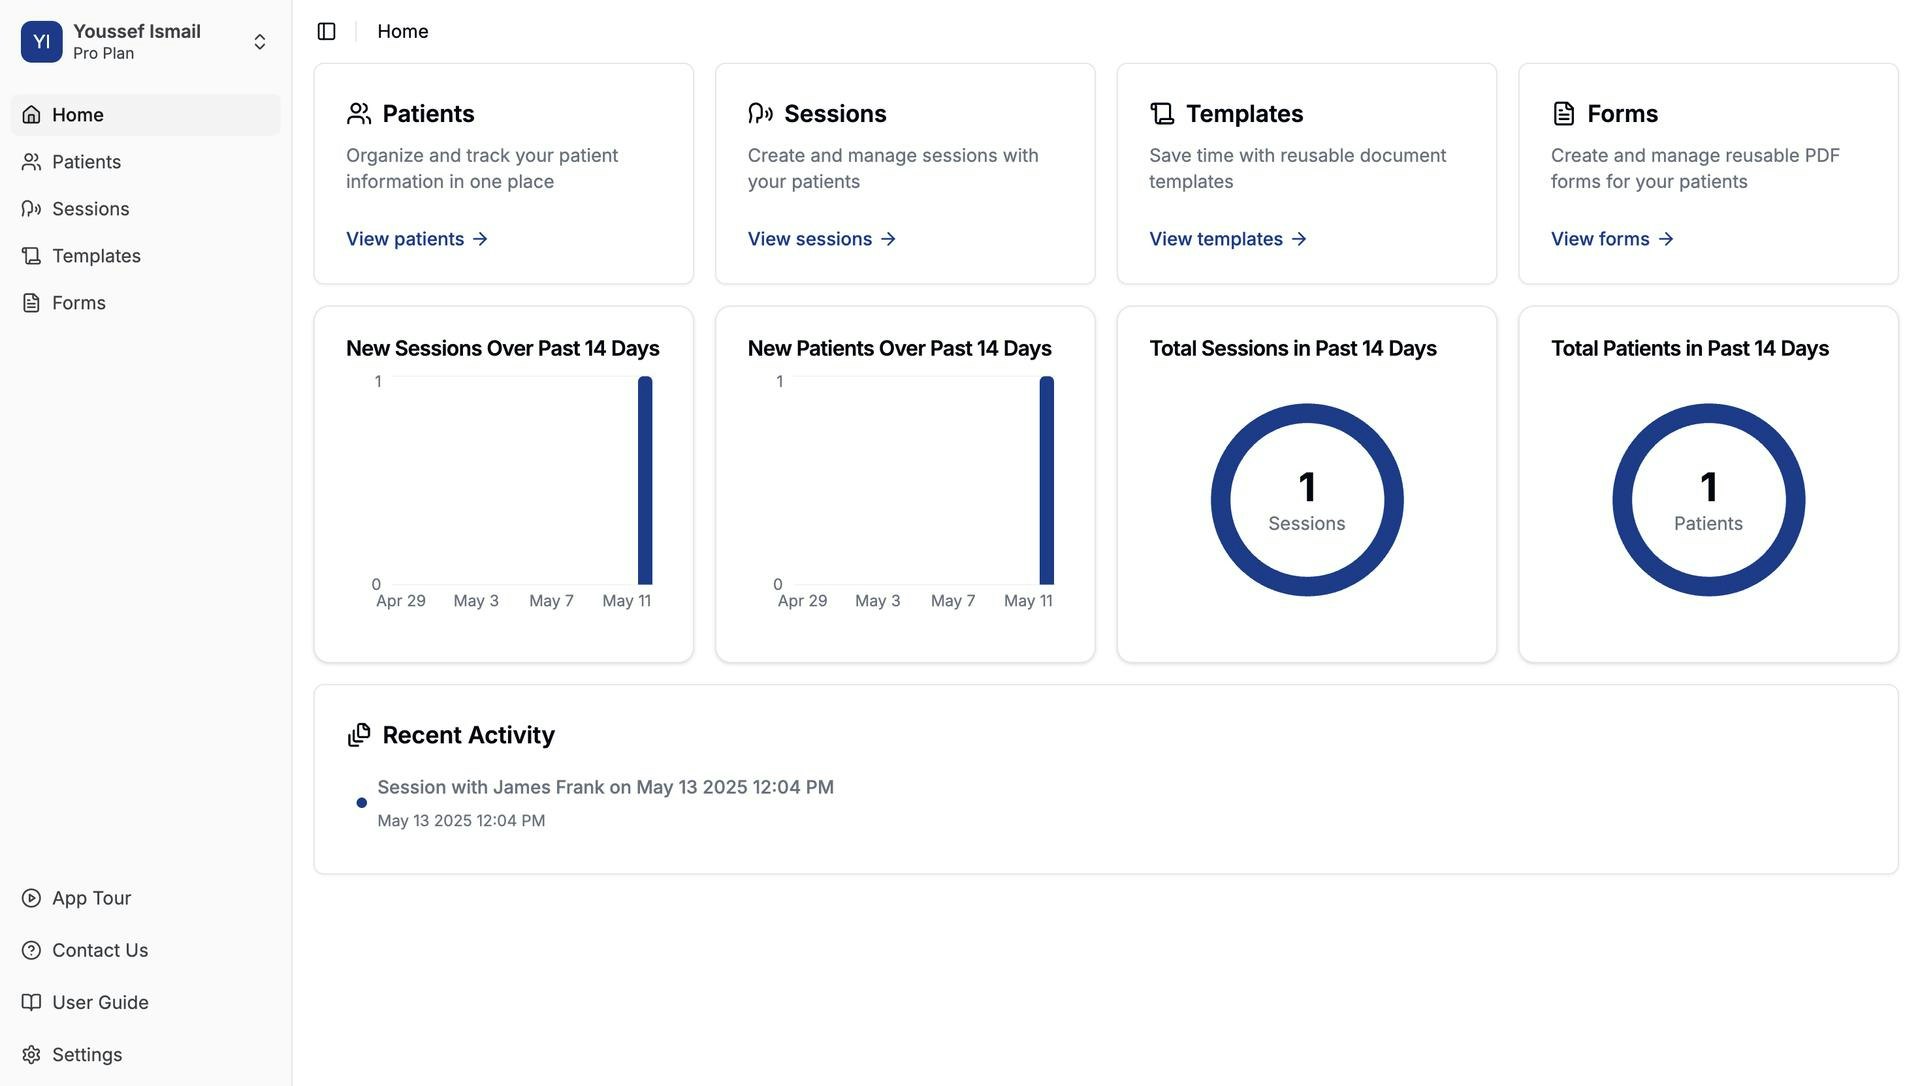Open the User Guide book icon
This screenshot has width=1920, height=1086.
pos(31,1002)
